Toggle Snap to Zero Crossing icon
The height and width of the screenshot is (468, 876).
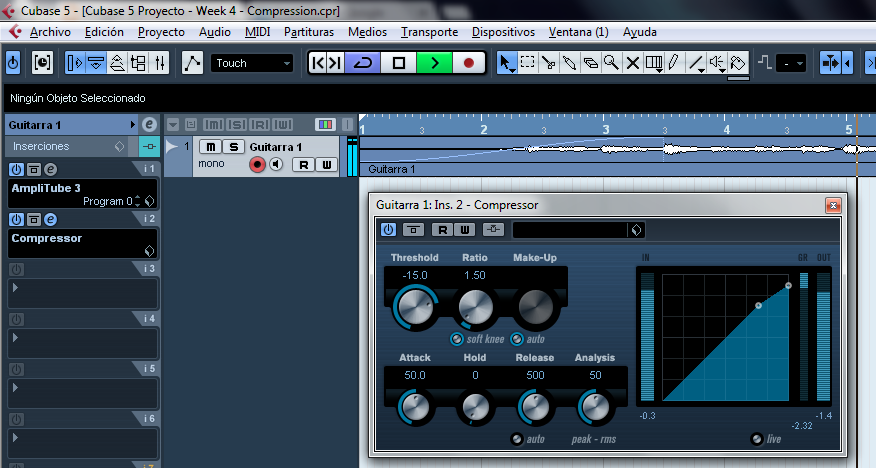[765, 63]
